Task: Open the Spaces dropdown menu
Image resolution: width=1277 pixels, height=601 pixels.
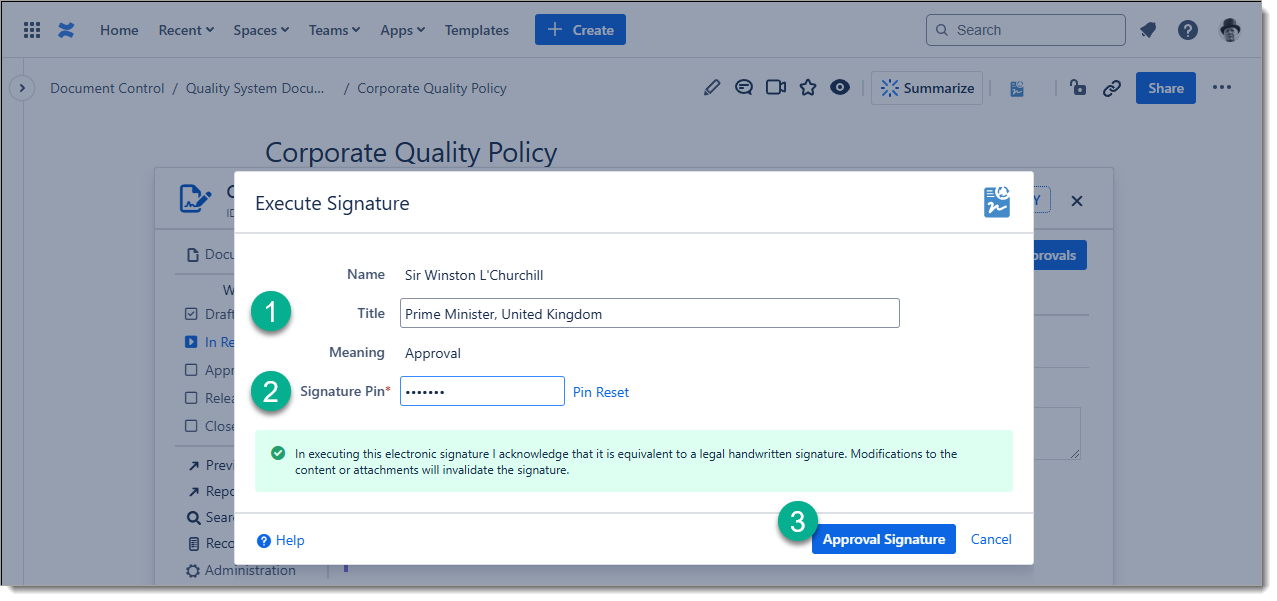Action: [261, 30]
